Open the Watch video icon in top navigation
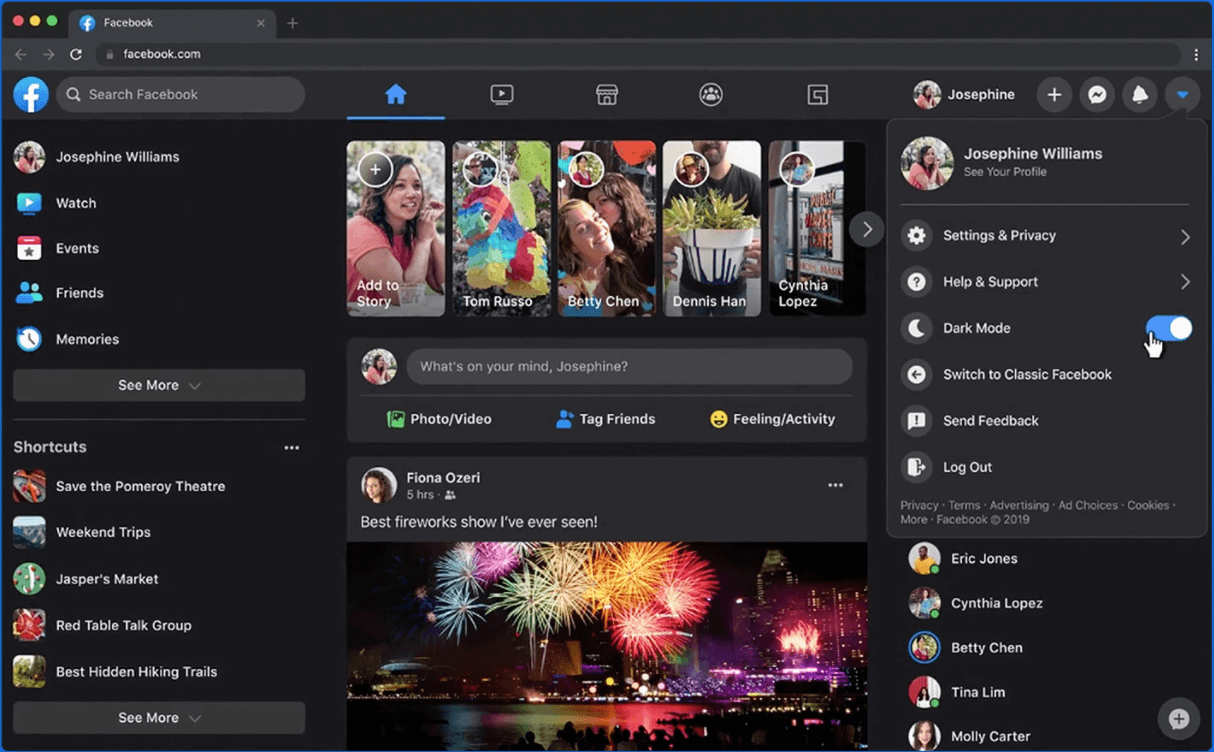1214x752 pixels. (502, 94)
